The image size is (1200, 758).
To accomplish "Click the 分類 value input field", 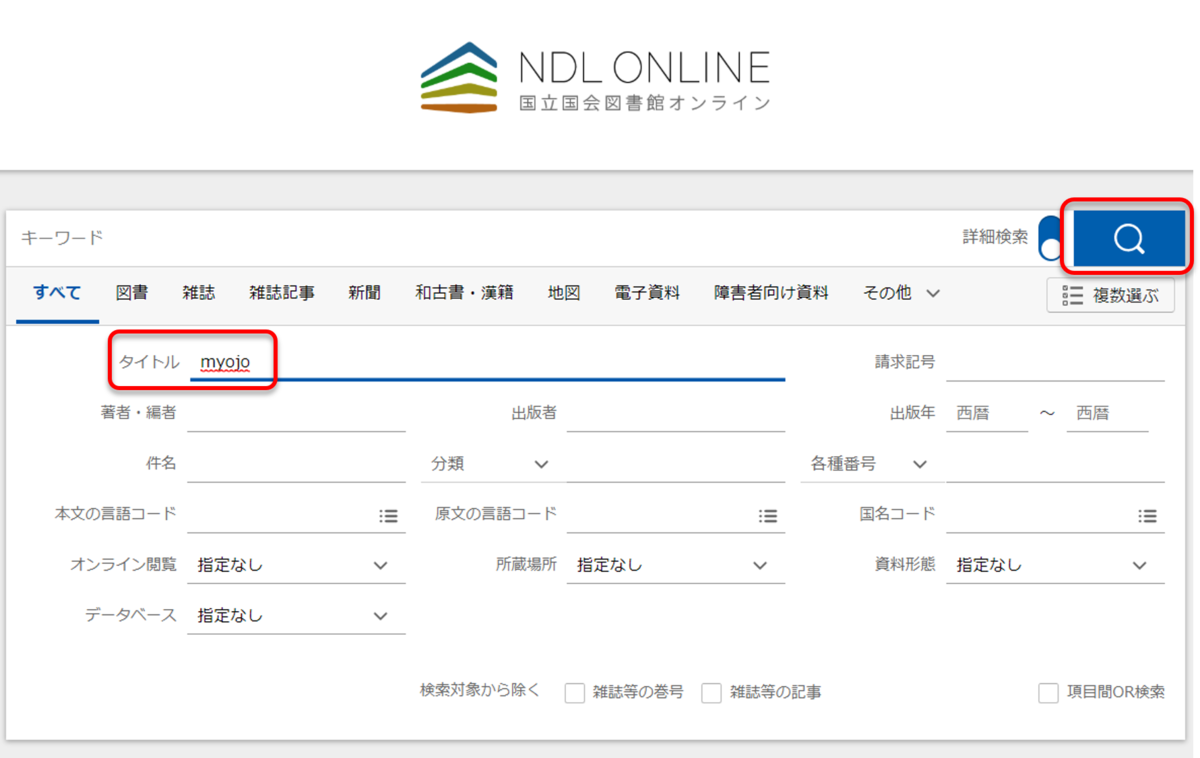I will (x=676, y=464).
